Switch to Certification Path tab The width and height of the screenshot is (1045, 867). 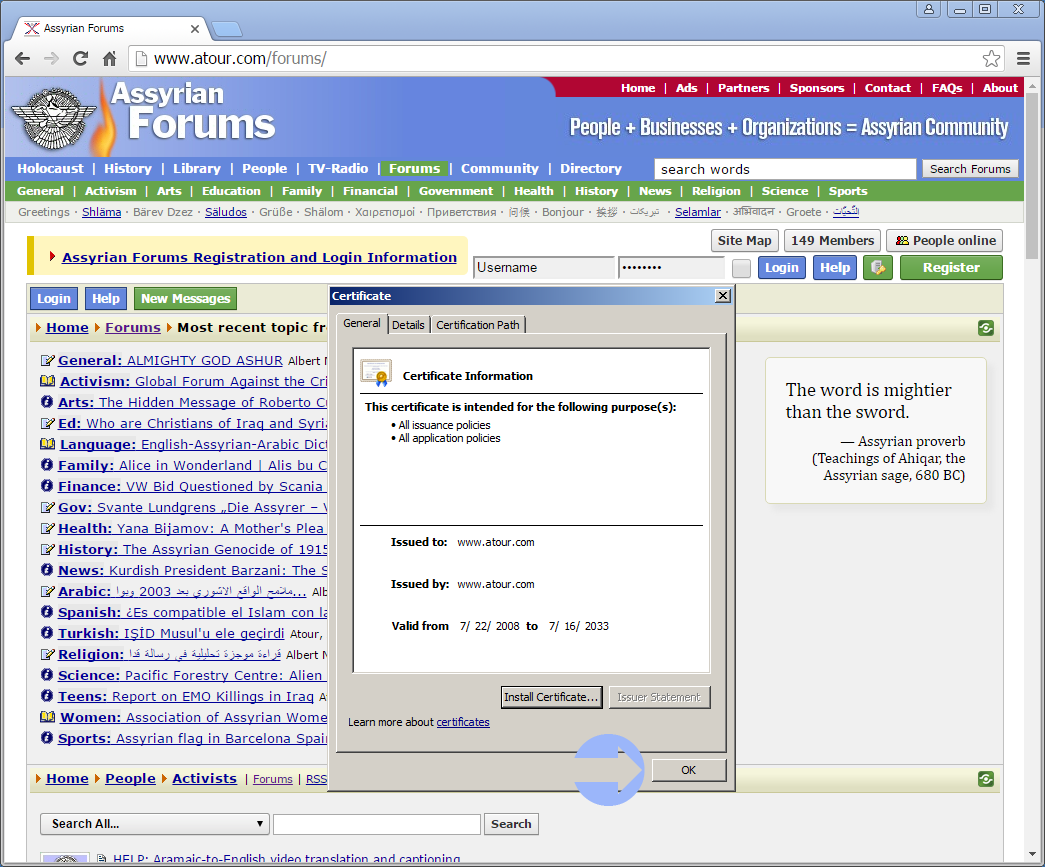point(478,325)
